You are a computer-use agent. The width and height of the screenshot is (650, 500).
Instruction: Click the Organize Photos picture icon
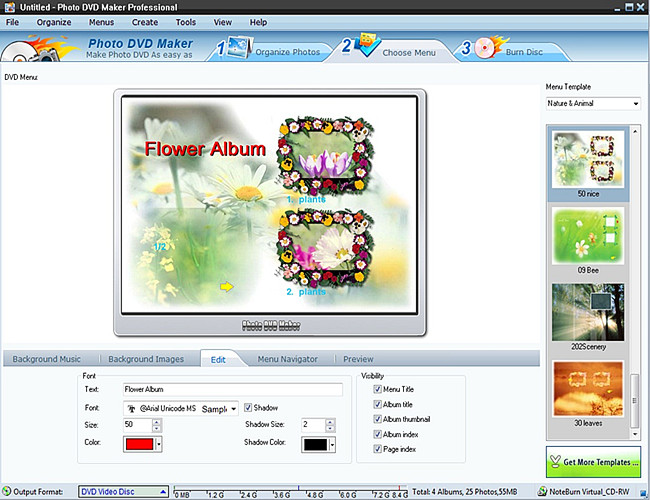point(240,47)
